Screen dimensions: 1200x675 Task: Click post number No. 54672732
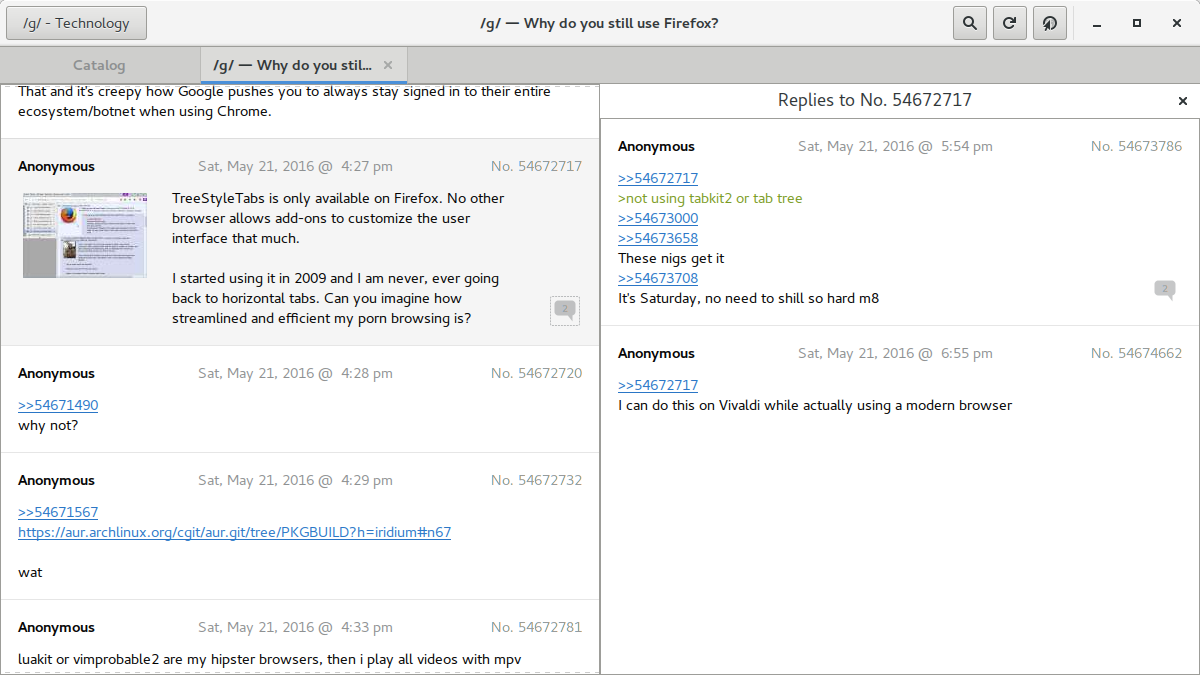(x=536, y=480)
